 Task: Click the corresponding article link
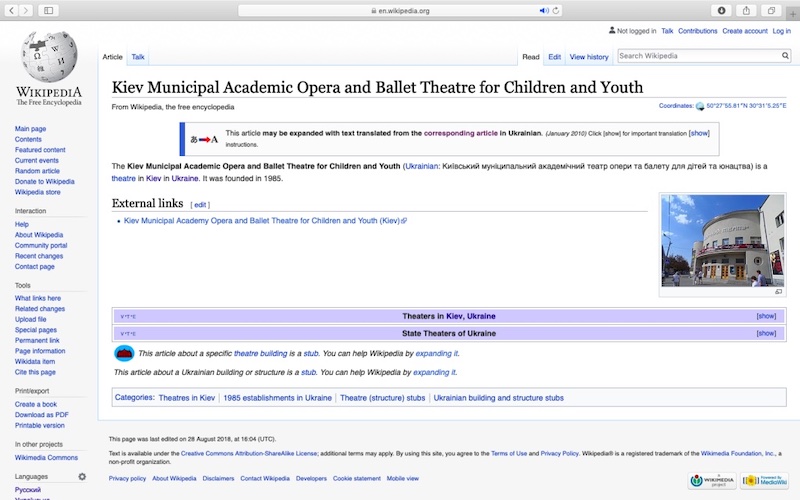(x=460, y=133)
